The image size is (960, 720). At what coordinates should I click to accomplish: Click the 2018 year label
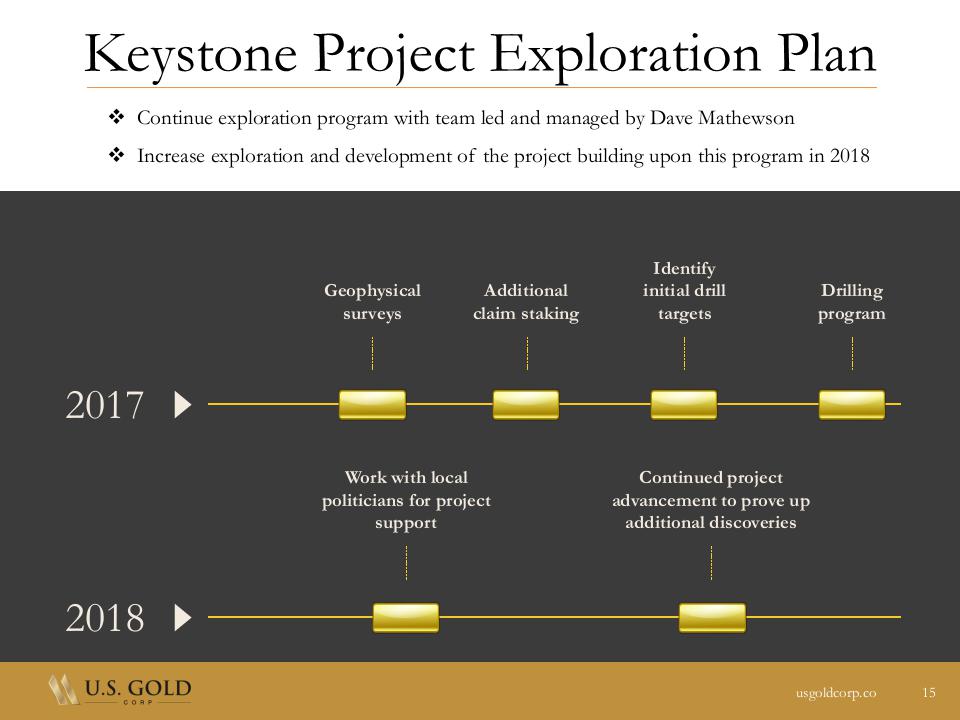pyautogui.click(x=105, y=619)
